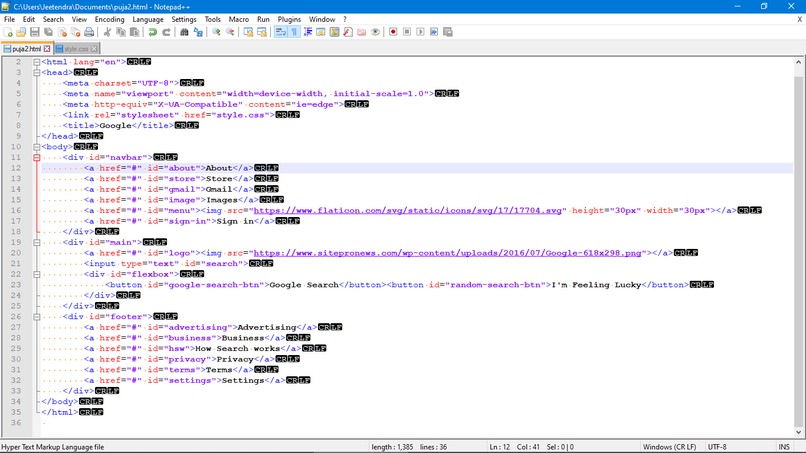Print the file using the printer icon
Image resolution: width=806 pixels, height=453 pixels.
89,32
